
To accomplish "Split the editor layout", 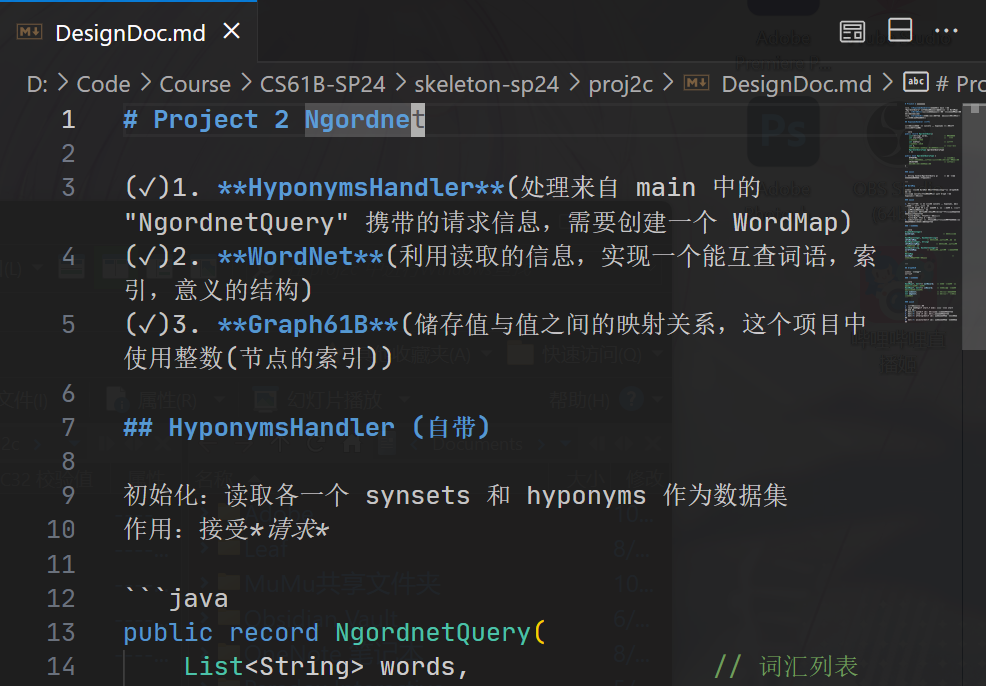I will tap(900, 30).
